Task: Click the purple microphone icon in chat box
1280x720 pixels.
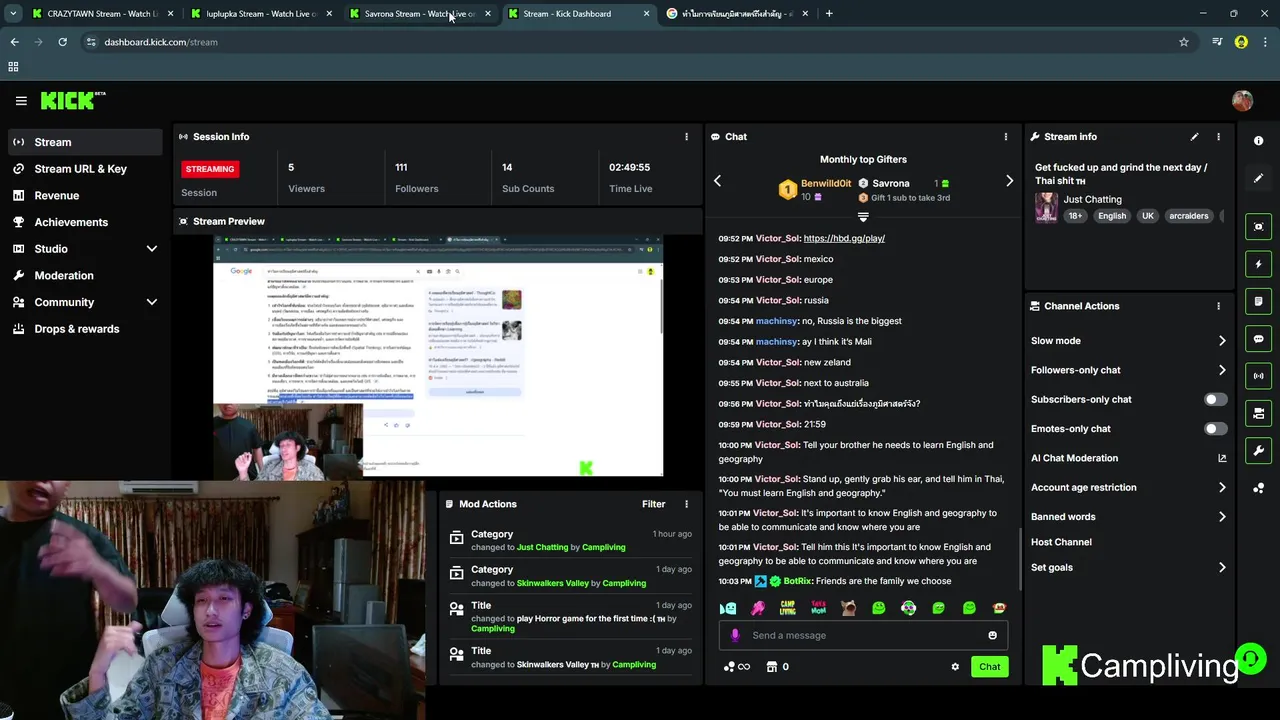Action: (735, 635)
